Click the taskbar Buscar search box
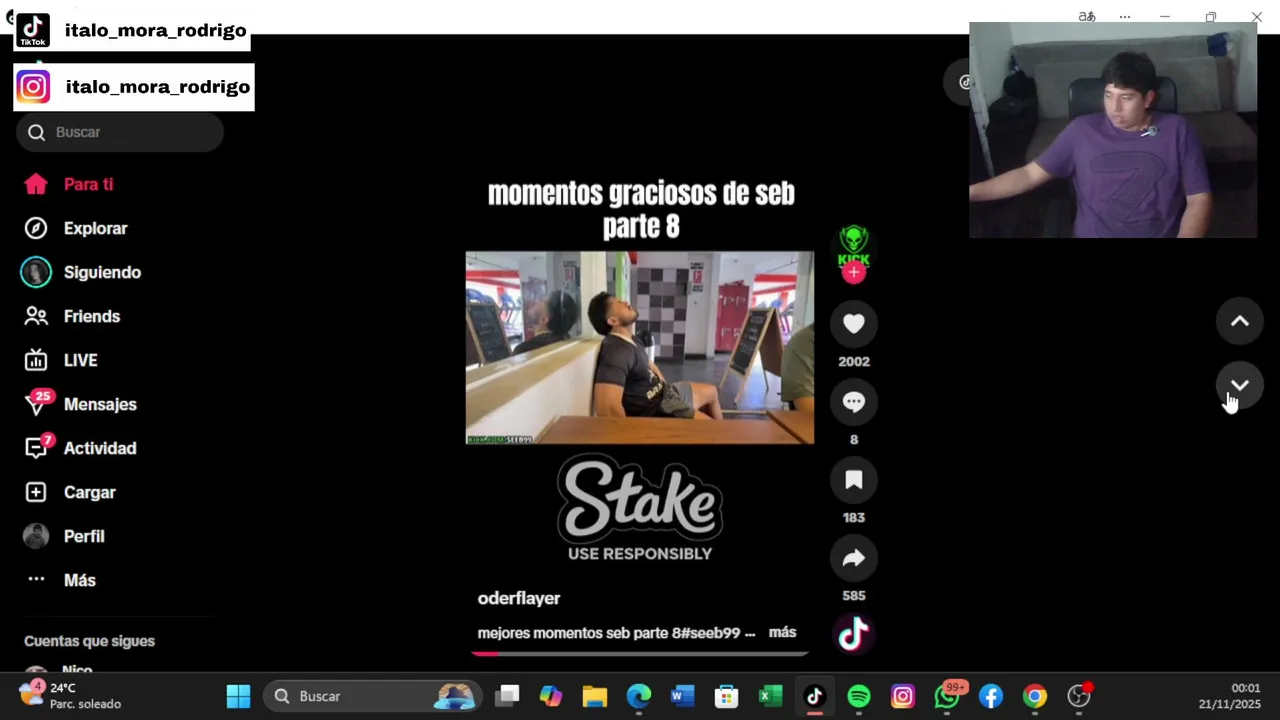Screen dimensions: 1280x720 click(x=372, y=696)
